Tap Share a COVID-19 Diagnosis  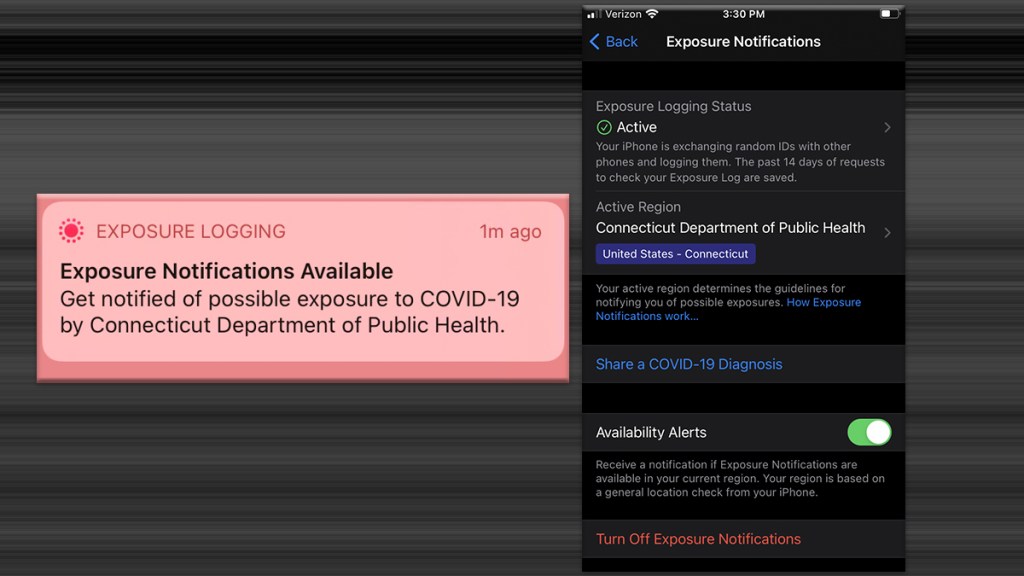tap(688, 364)
